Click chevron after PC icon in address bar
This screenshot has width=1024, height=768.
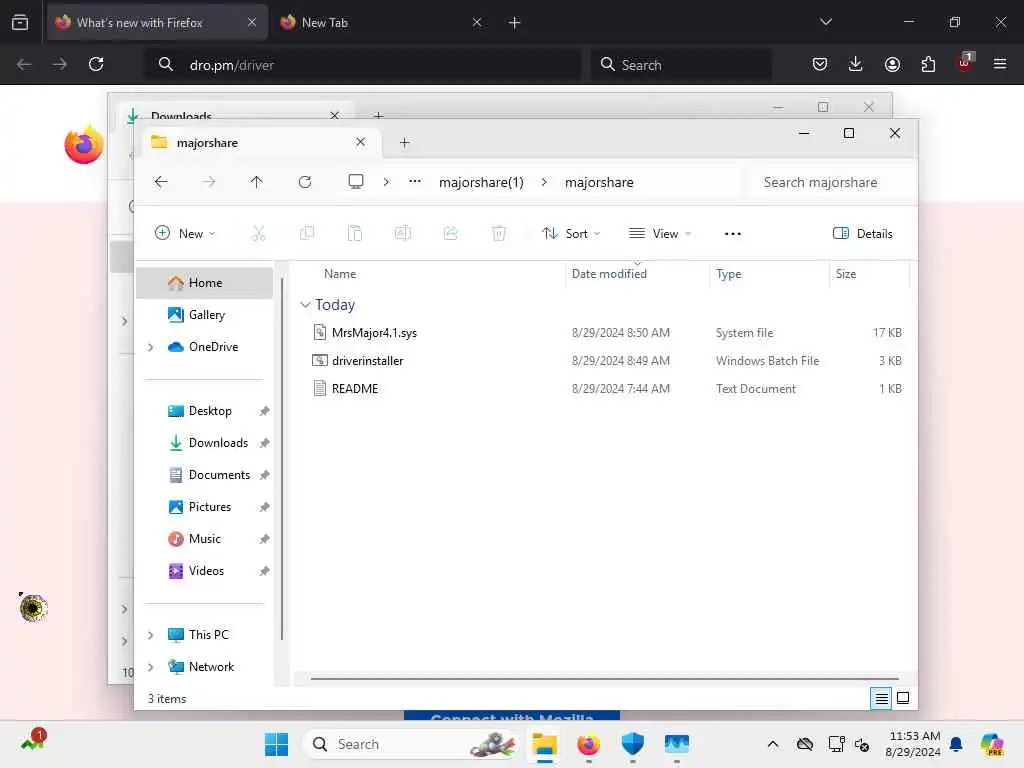click(386, 182)
